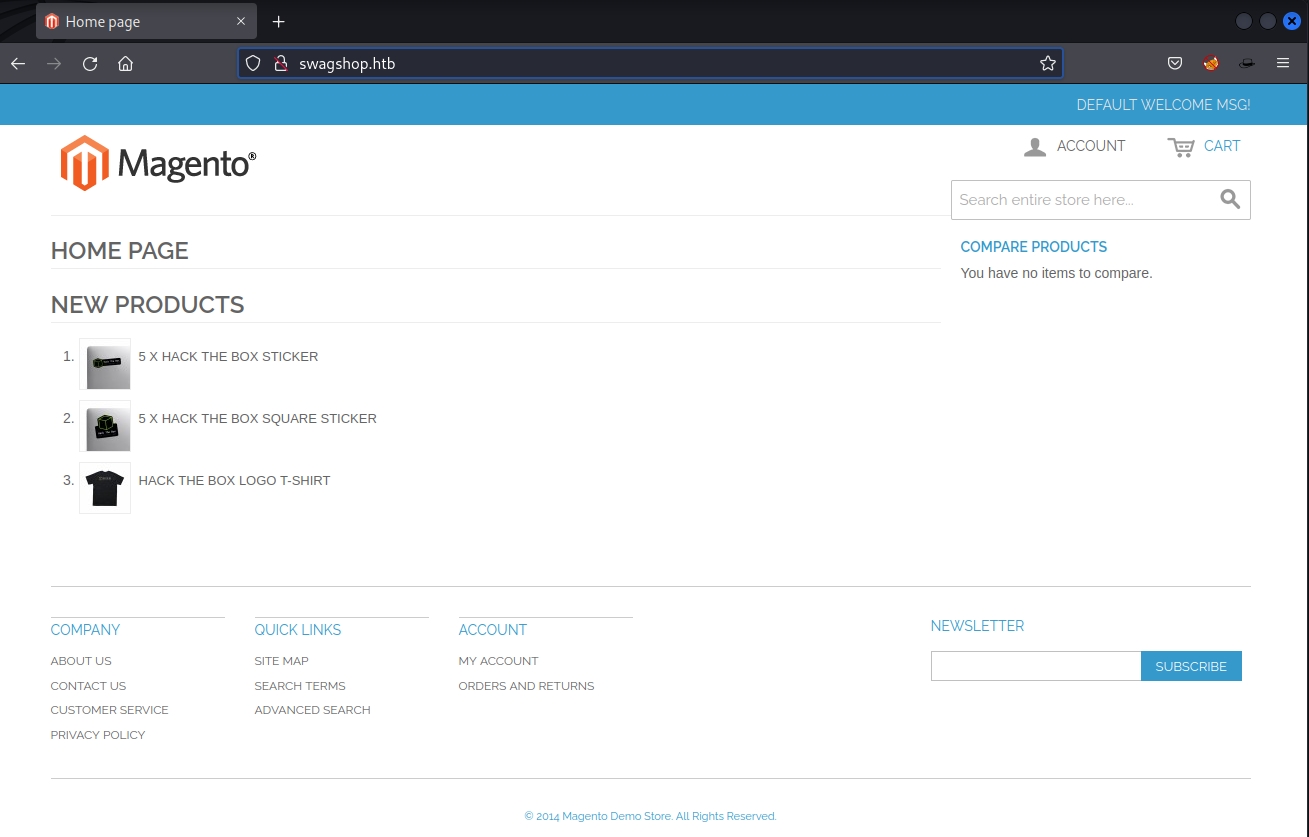Open the shopping Cart icon
Image resolution: width=1309 pixels, height=837 pixels.
point(1181,147)
